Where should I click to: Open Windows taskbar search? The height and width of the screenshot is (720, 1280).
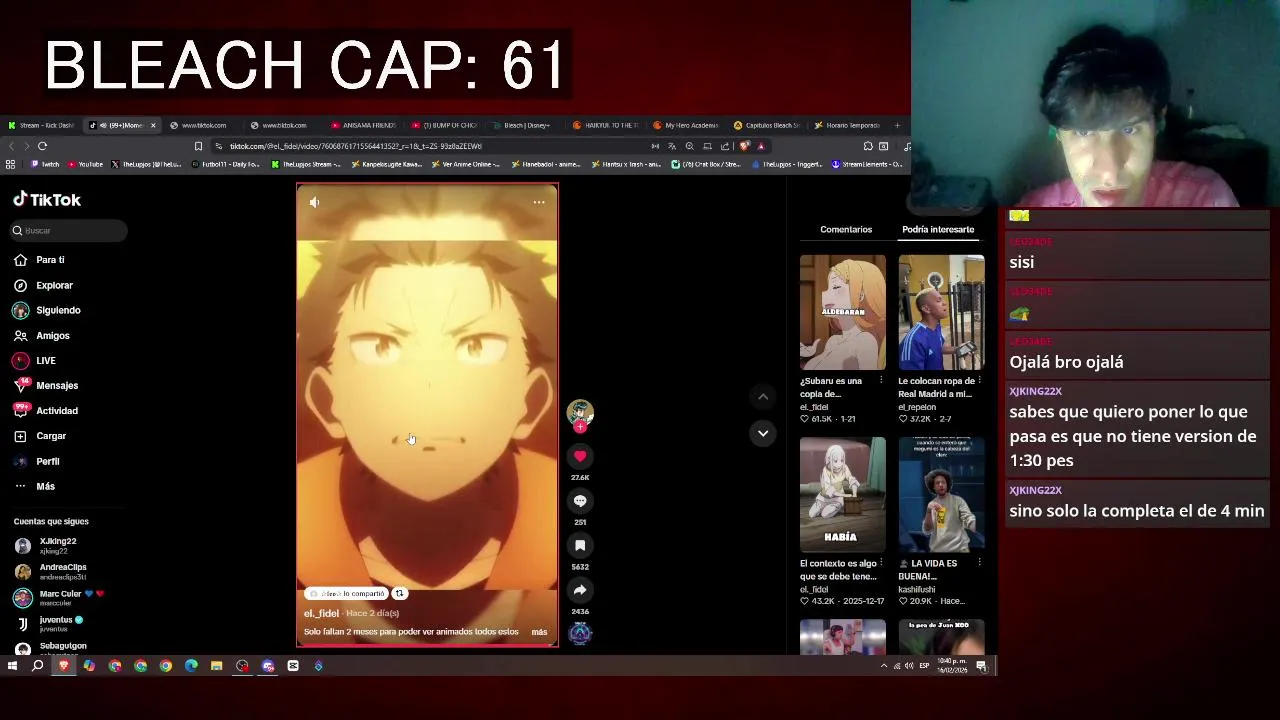pos(38,666)
